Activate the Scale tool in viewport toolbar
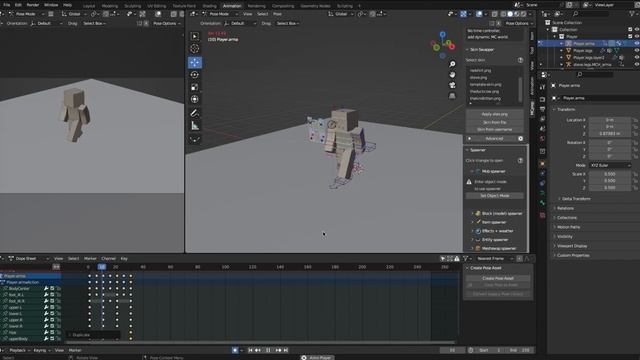640x360 pixels. click(x=195, y=87)
